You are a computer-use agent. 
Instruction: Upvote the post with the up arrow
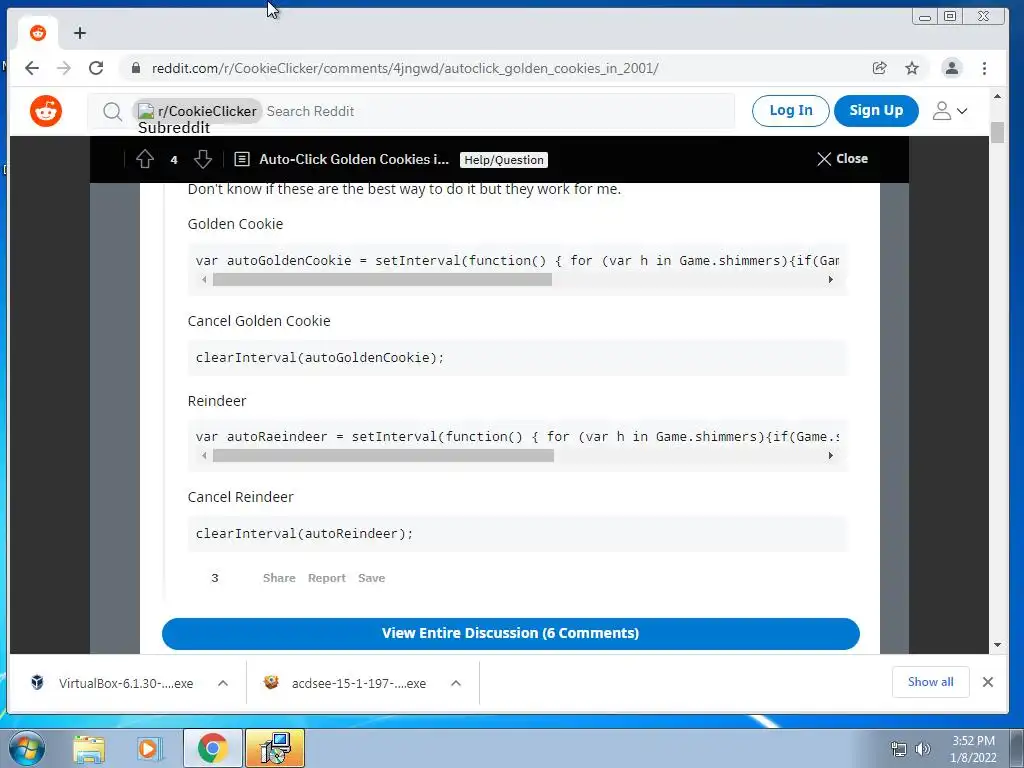[145, 159]
